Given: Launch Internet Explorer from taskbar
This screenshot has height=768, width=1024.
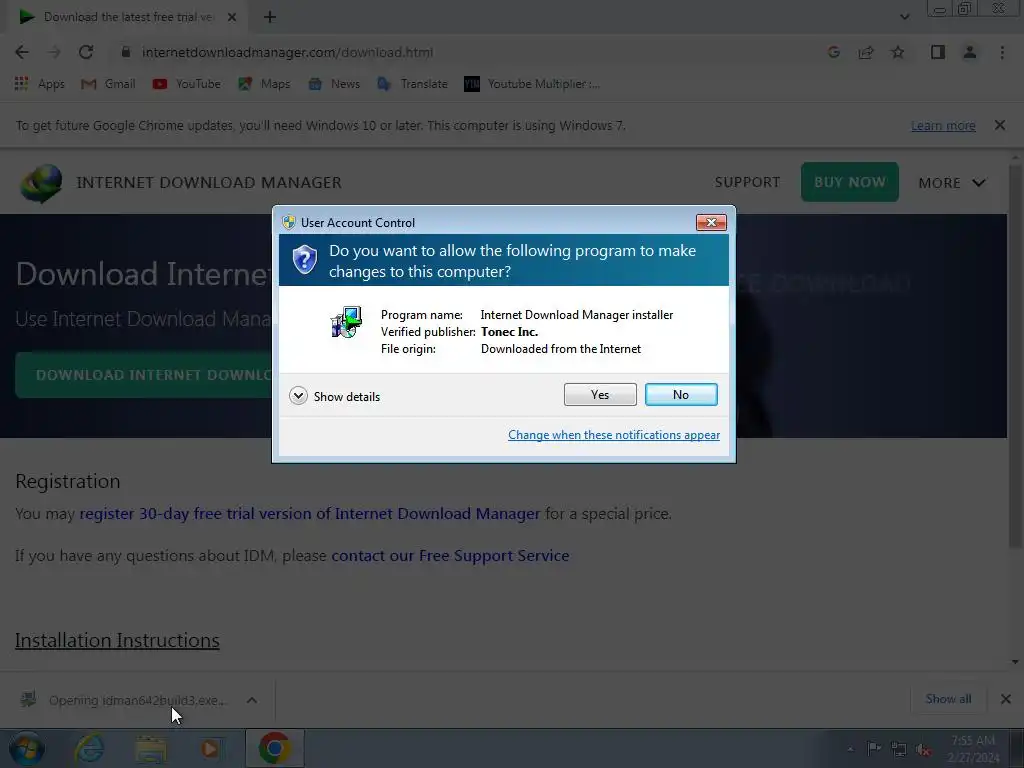Looking at the screenshot, I should tap(89, 748).
